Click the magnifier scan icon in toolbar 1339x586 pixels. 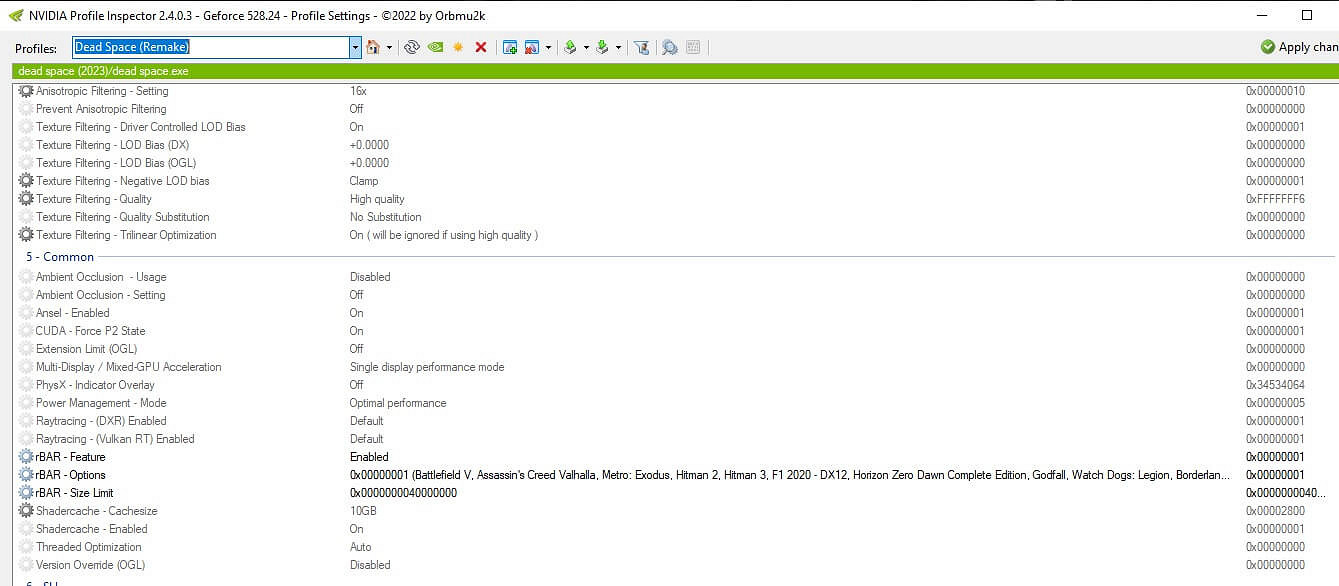[670, 47]
